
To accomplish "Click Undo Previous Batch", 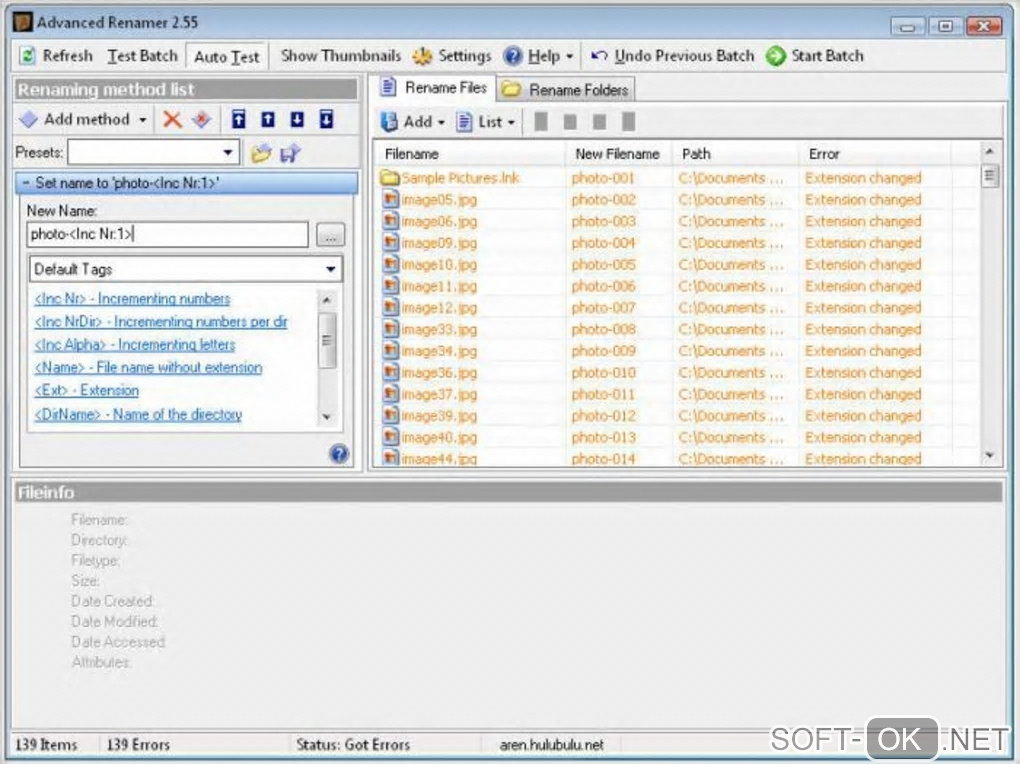I will pos(673,56).
